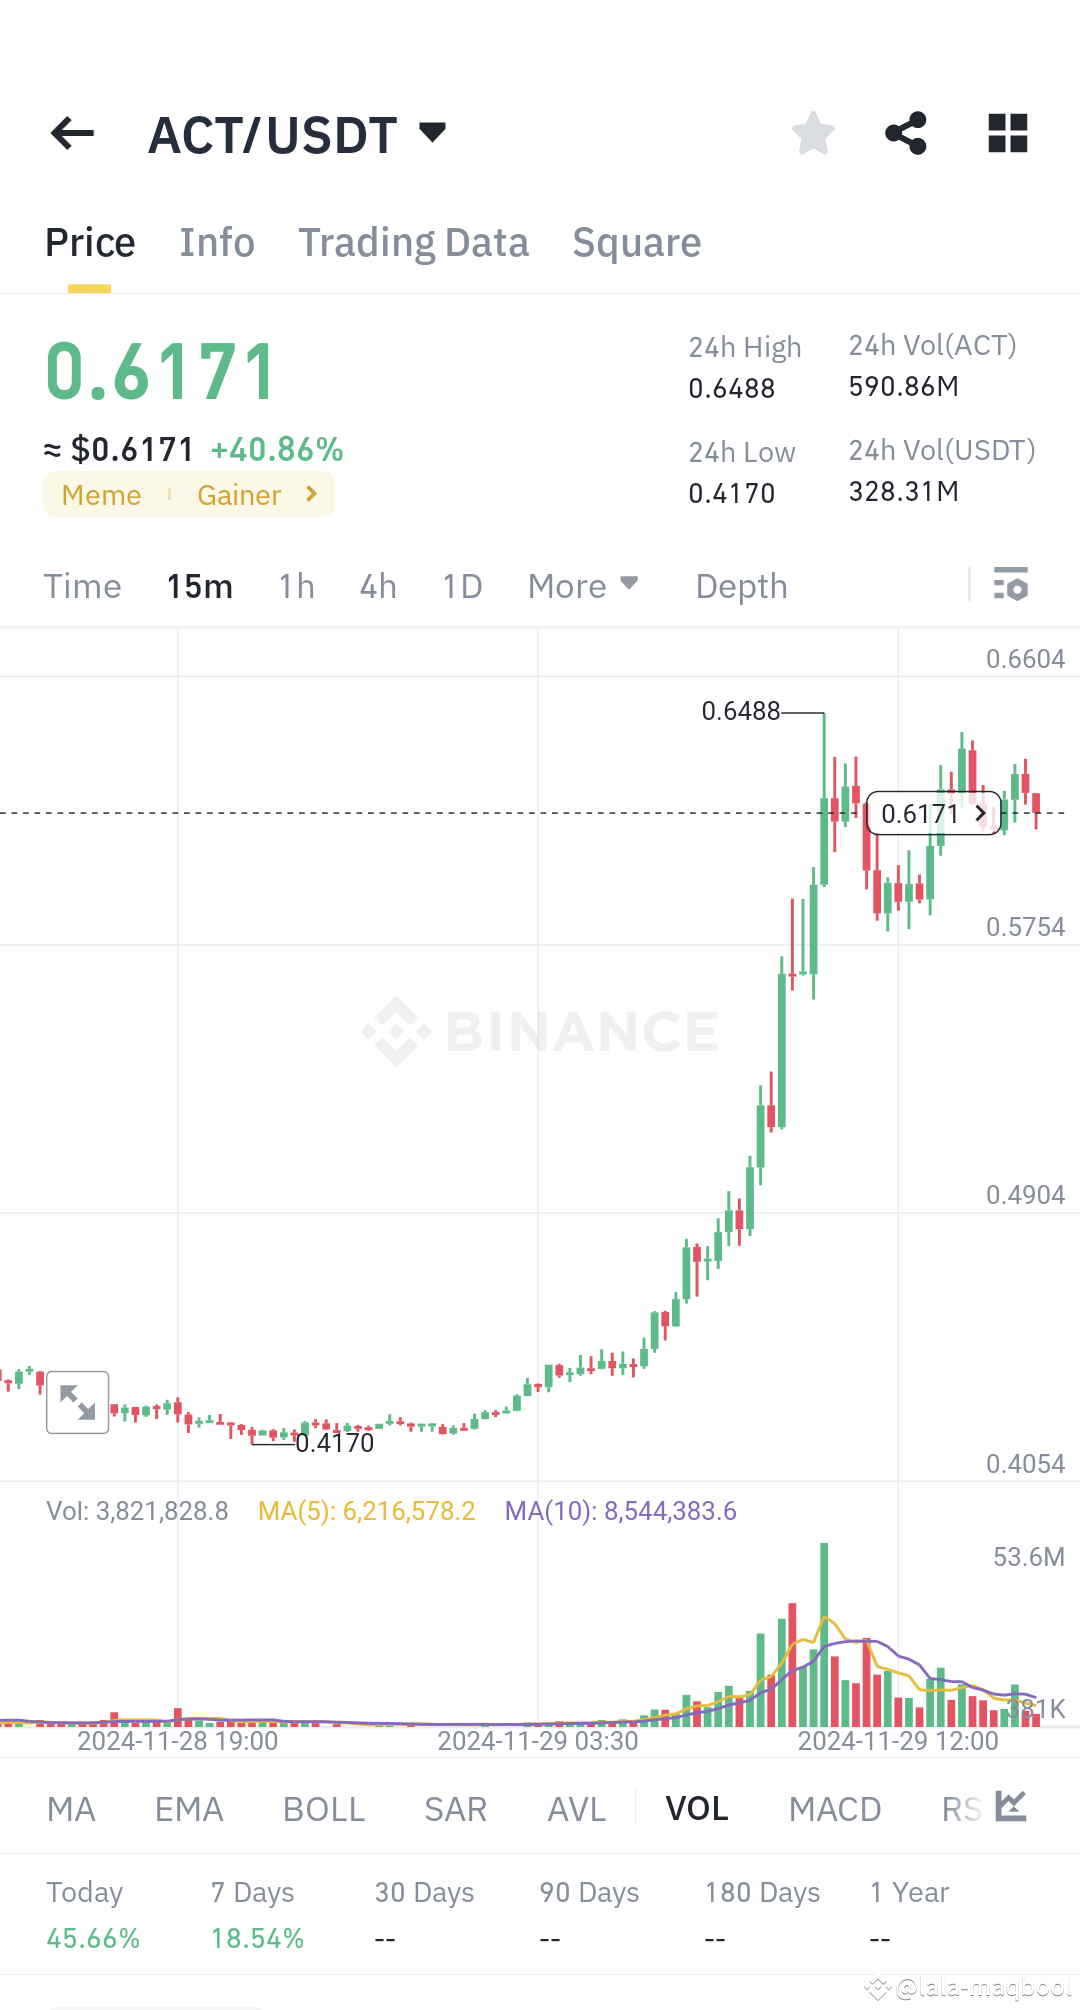
Task: Tap the share icon to share this pair
Action: pos(906,133)
